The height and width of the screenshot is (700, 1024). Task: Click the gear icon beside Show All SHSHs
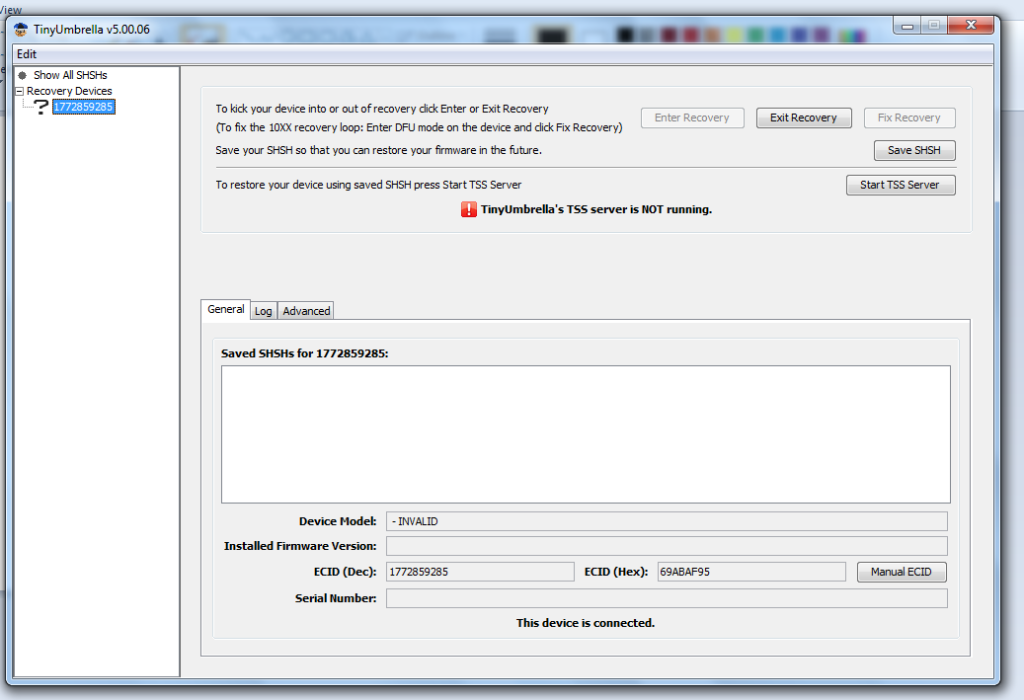[22, 75]
